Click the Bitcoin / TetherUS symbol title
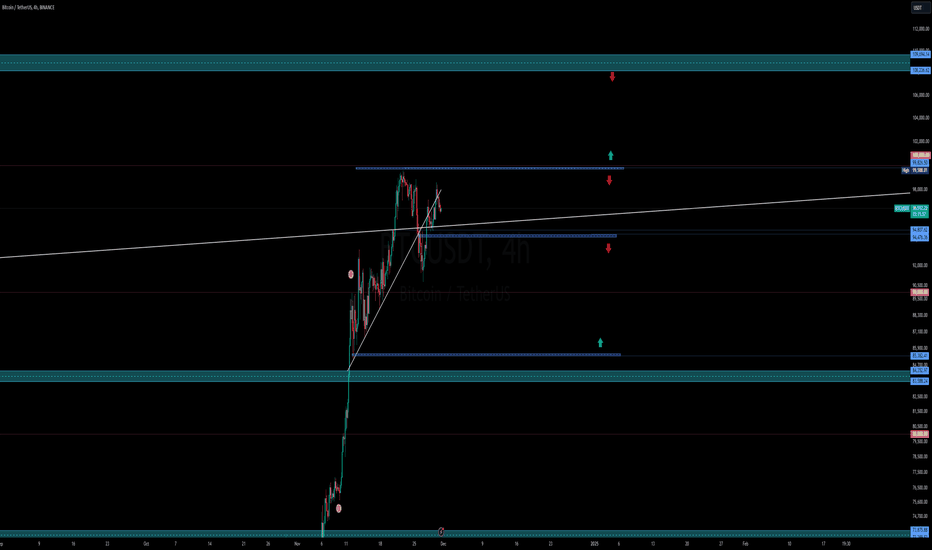Viewport: 932px width, 550px height. pyautogui.click(x=28, y=7)
